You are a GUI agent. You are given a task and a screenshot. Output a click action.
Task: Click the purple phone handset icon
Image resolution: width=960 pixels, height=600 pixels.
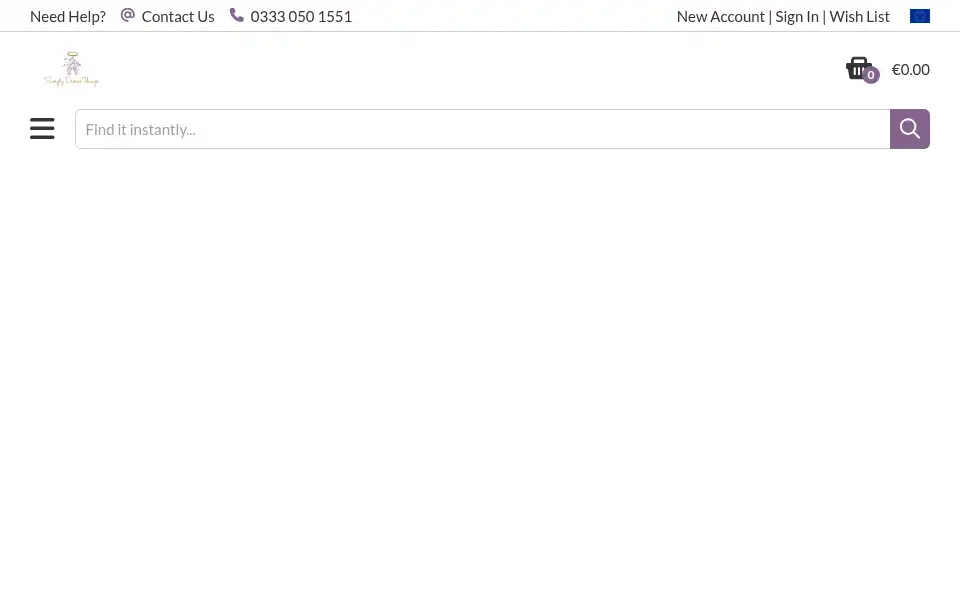click(236, 15)
